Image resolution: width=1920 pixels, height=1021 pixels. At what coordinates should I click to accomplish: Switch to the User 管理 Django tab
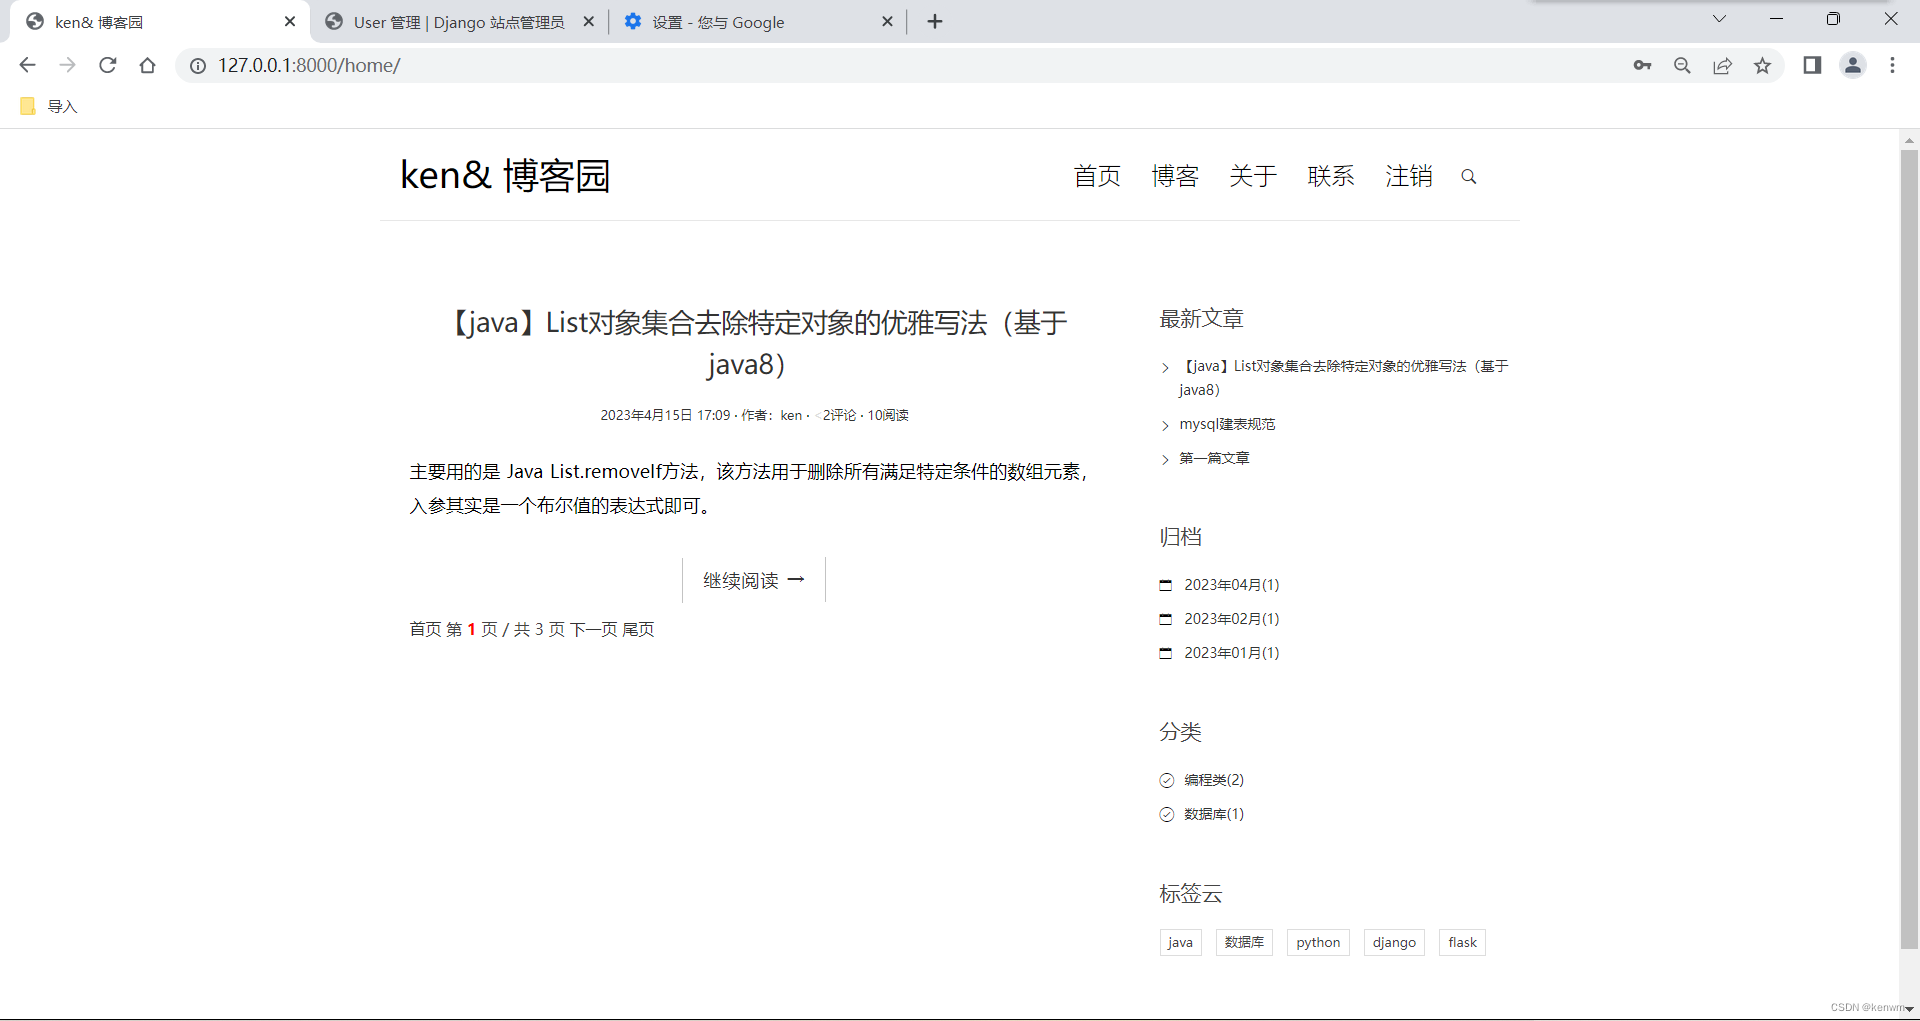coord(459,22)
